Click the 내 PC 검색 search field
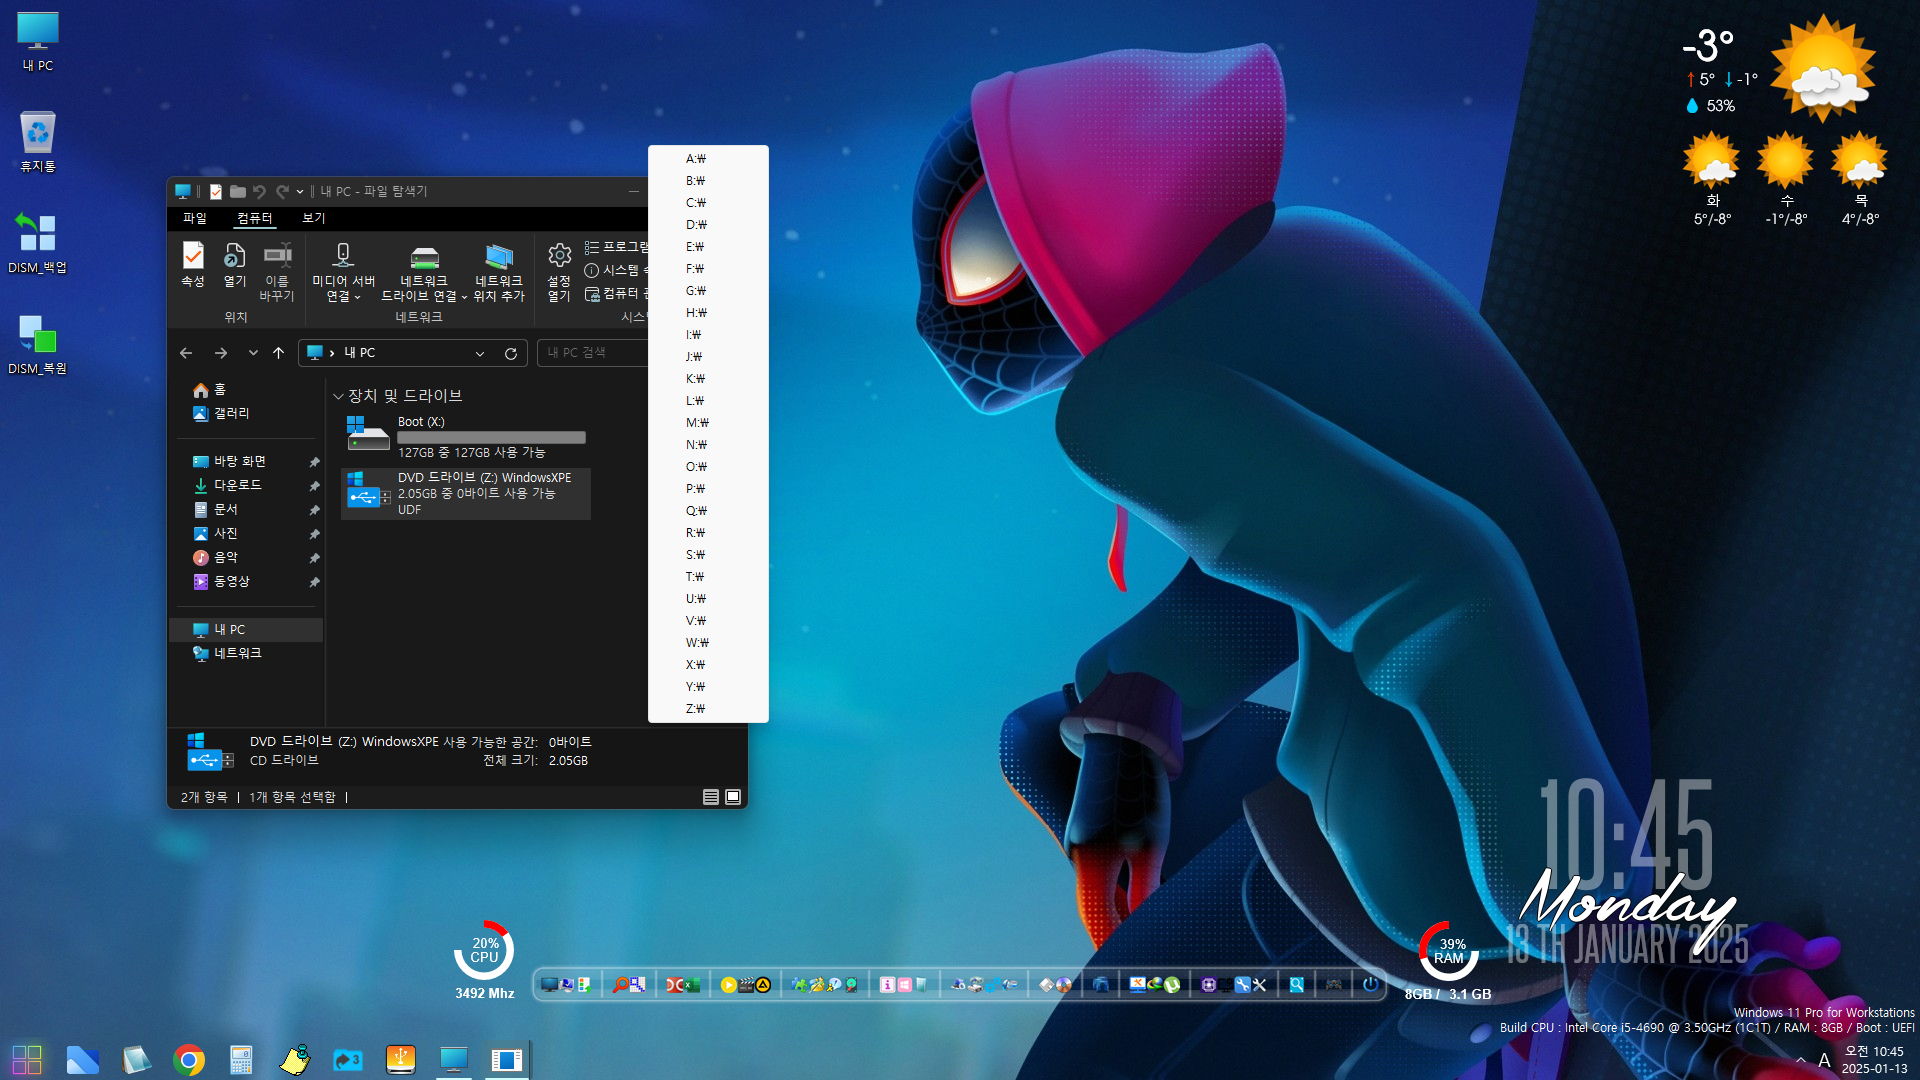 click(x=592, y=353)
